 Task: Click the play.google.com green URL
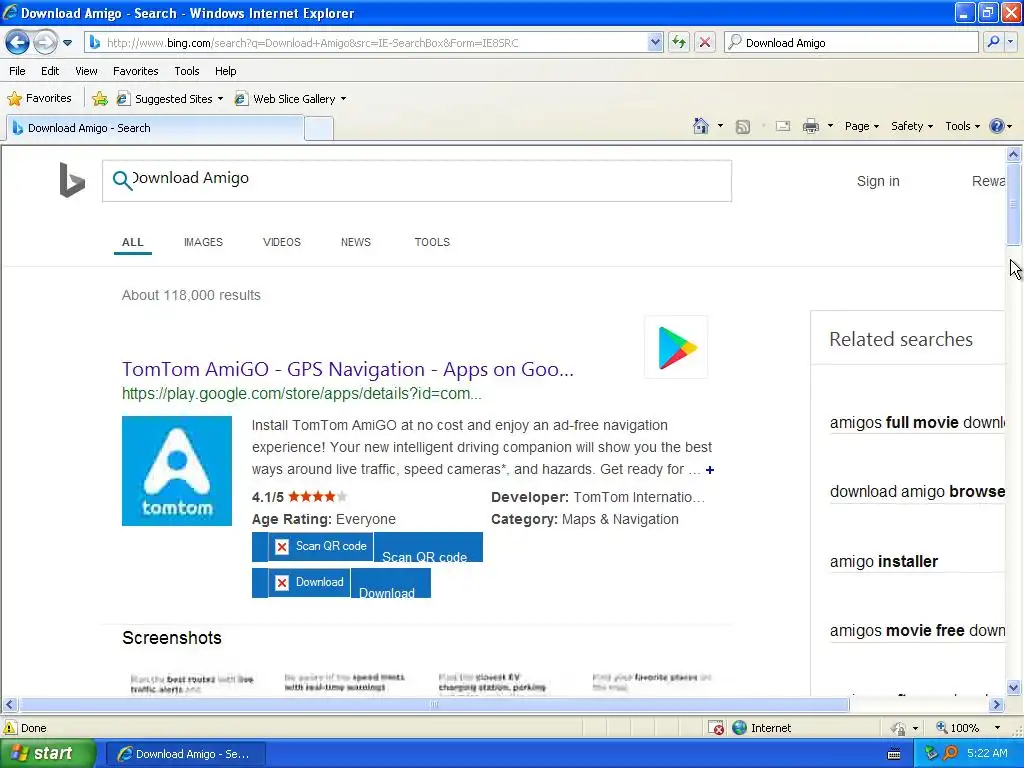click(x=302, y=394)
